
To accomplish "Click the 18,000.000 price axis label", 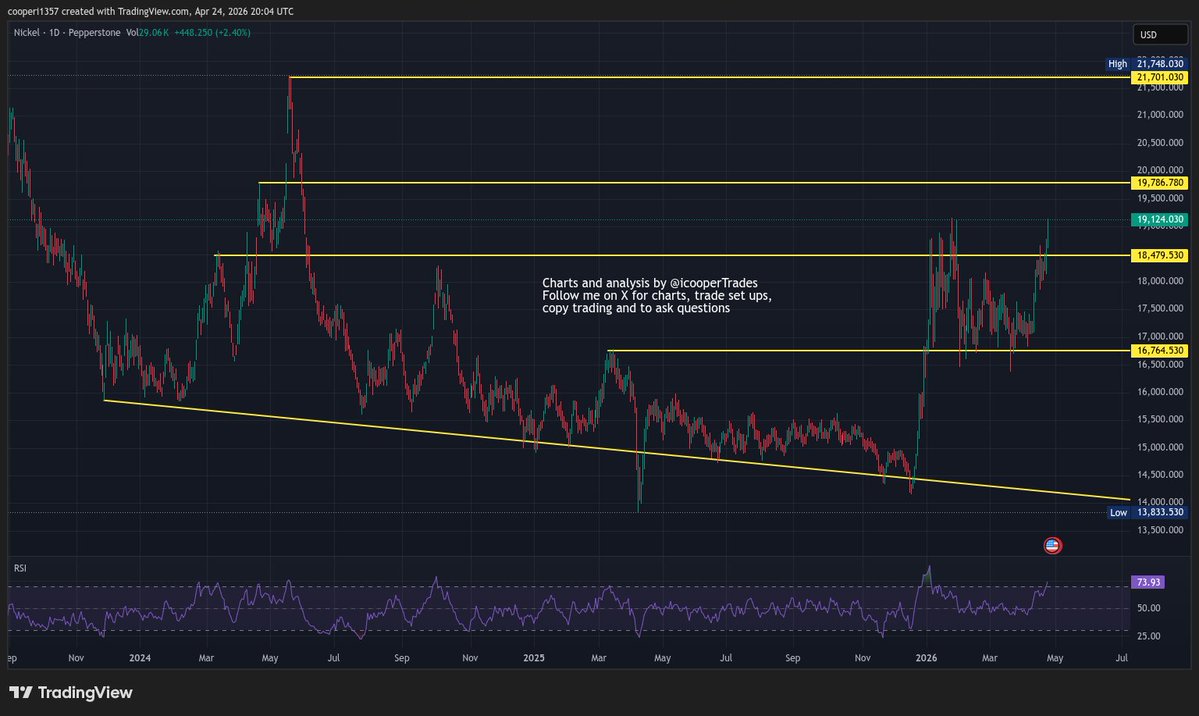I will pos(1160,282).
